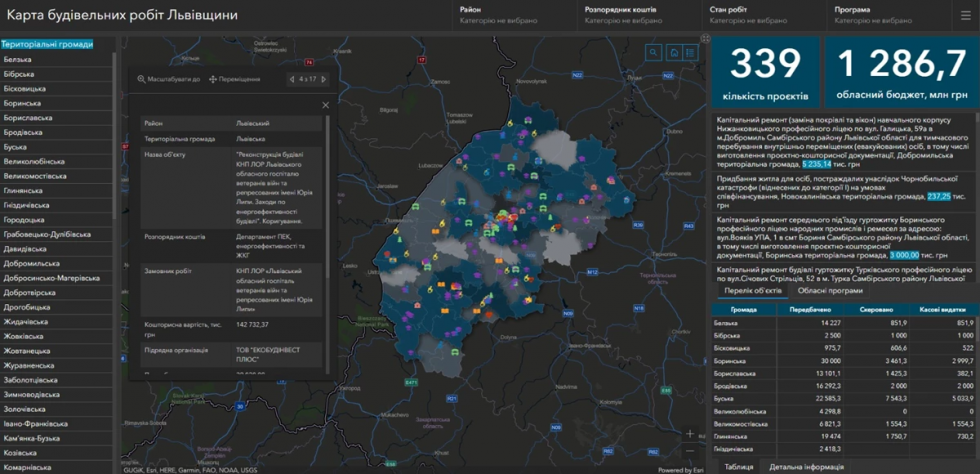Click the Переміщення popup action
This screenshot has height=474, width=980.
click(235, 79)
